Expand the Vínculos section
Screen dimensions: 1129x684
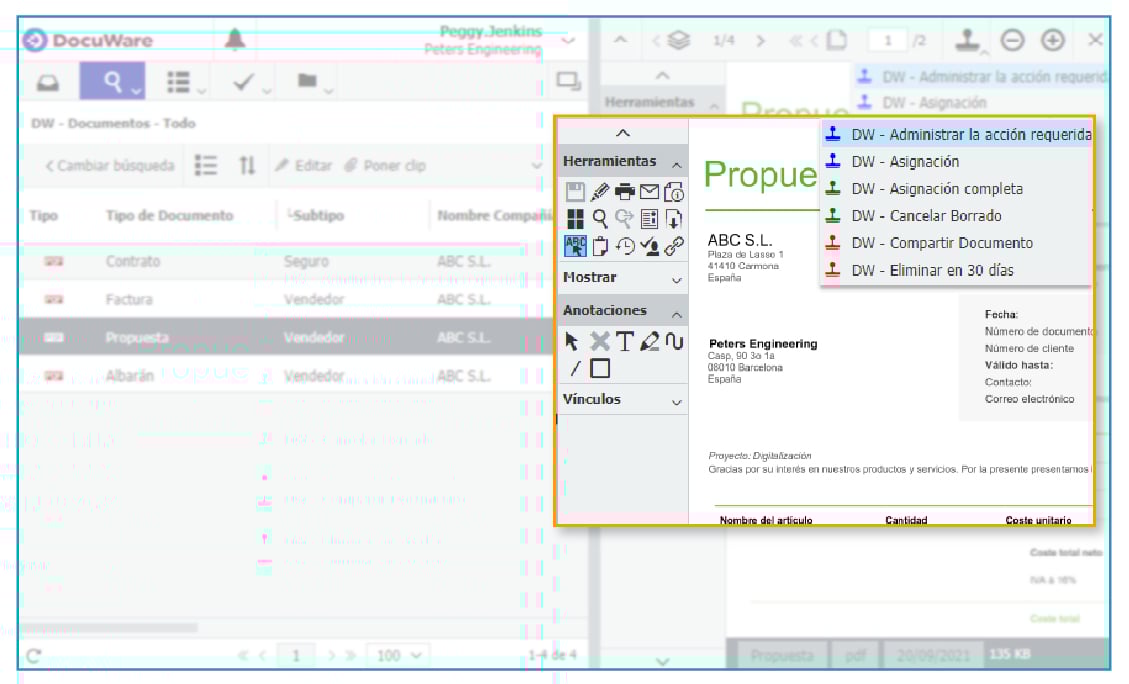coord(677,401)
